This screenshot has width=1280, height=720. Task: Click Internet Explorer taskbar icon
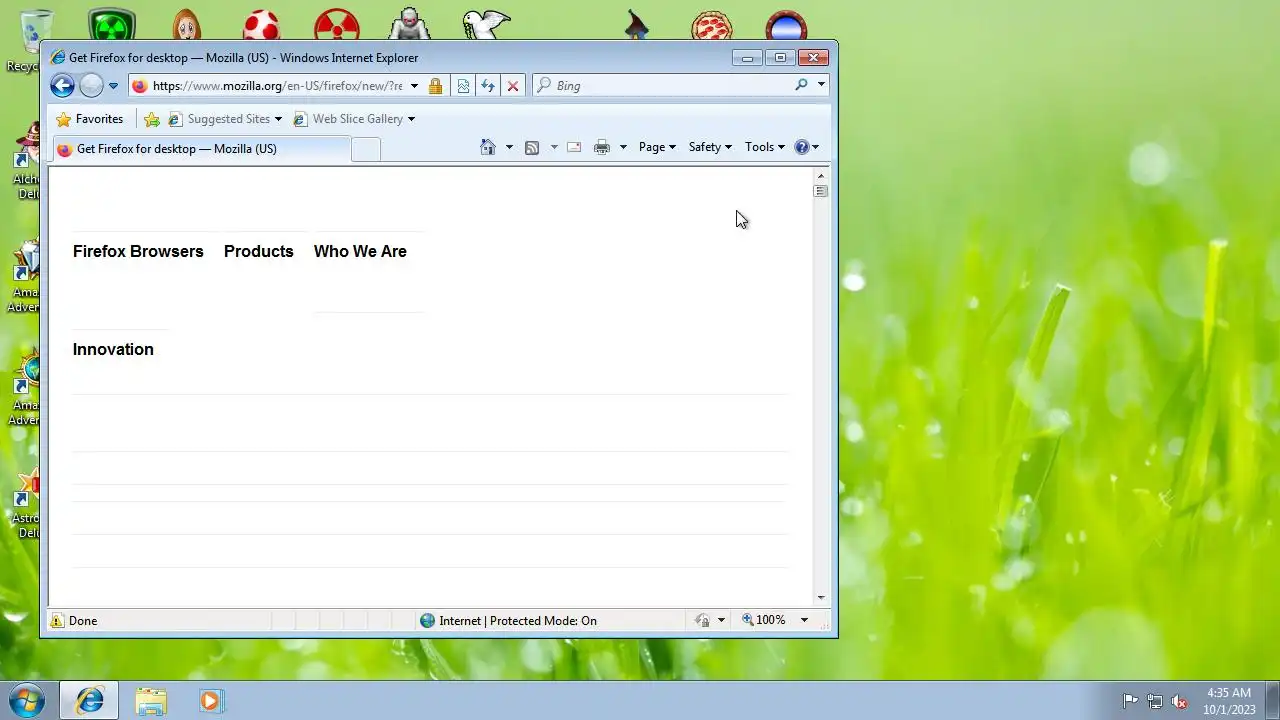(90, 701)
